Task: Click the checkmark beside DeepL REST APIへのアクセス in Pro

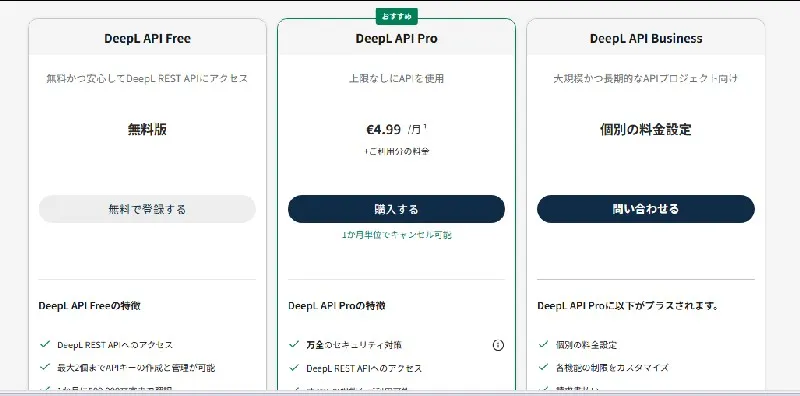Action: 294,367
